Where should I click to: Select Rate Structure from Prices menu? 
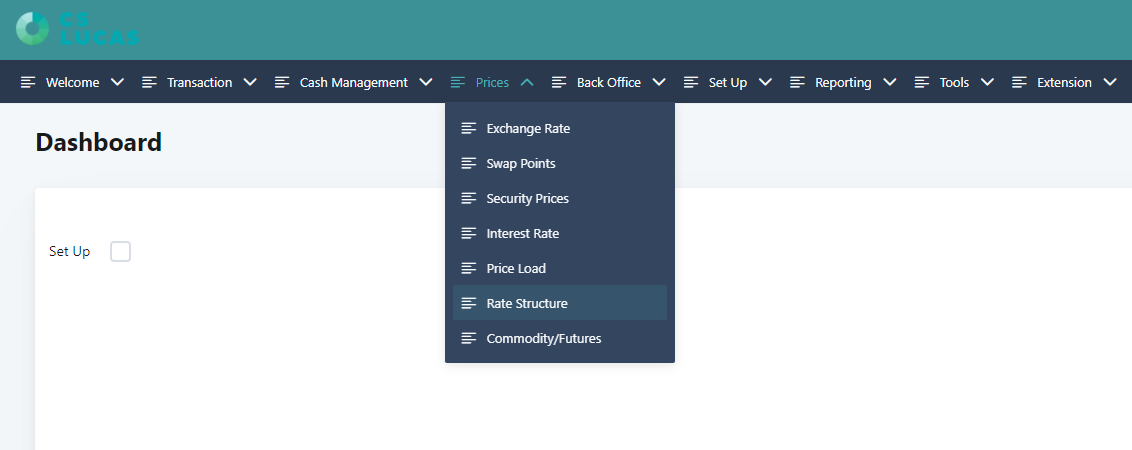coord(526,304)
